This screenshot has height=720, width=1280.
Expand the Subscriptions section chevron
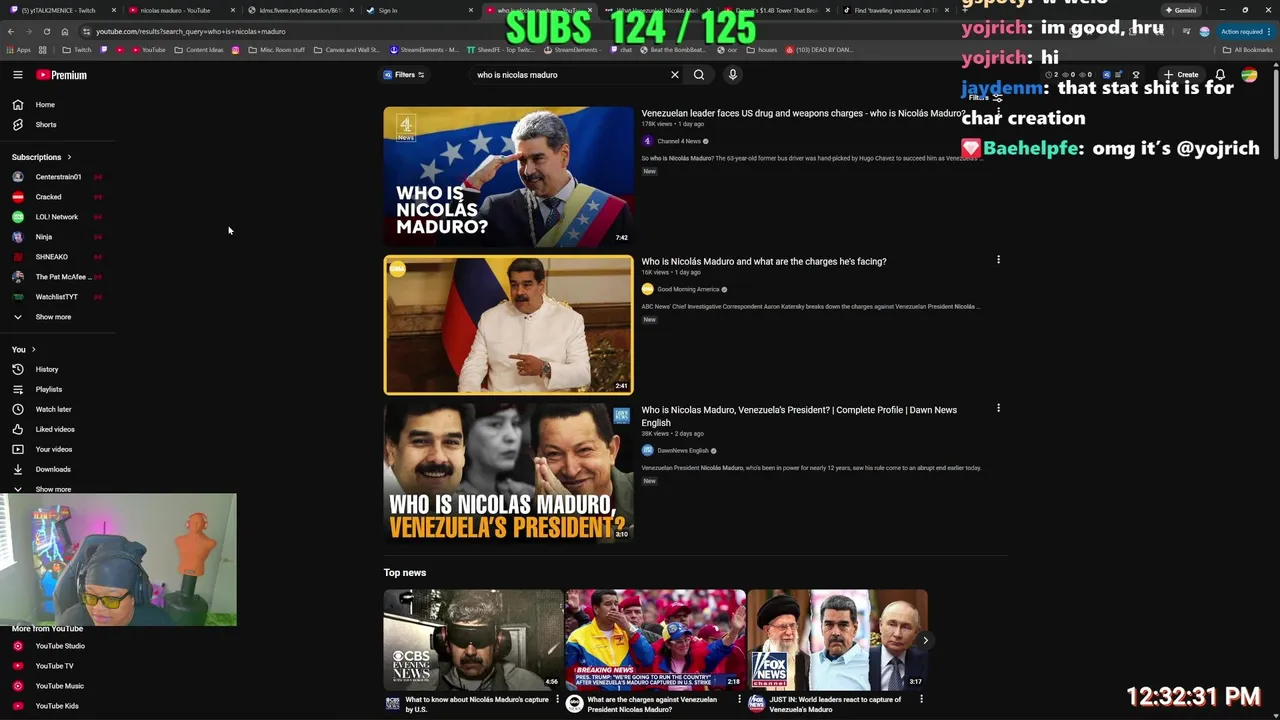[69, 157]
